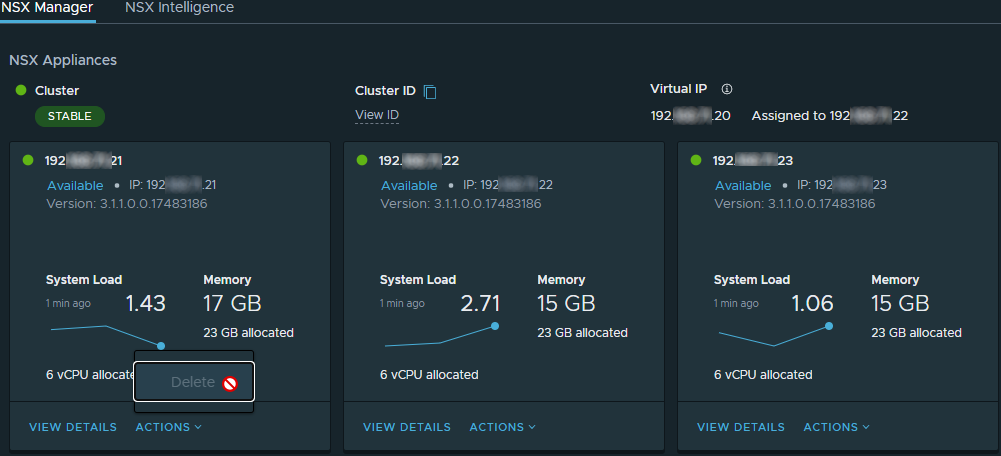Click the Cluster ID label
Viewport: 1001px width, 456px height.
pyautogui.click(x=386, y=91)
